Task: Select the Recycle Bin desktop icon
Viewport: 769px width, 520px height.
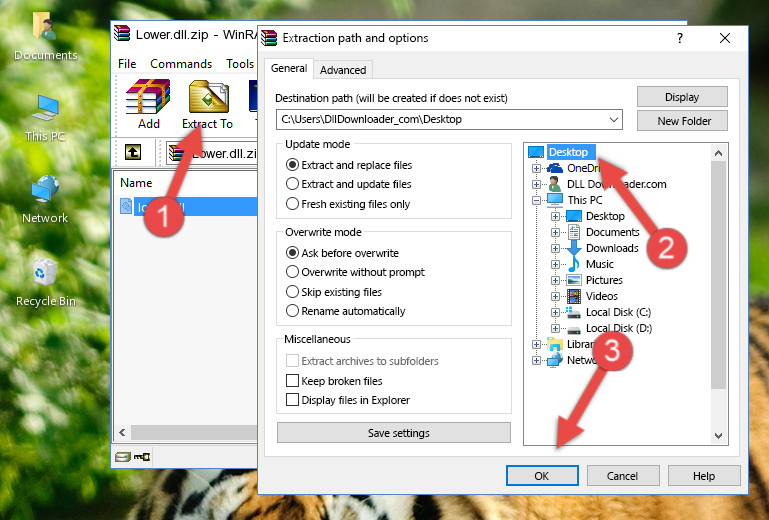Action: 46,283
